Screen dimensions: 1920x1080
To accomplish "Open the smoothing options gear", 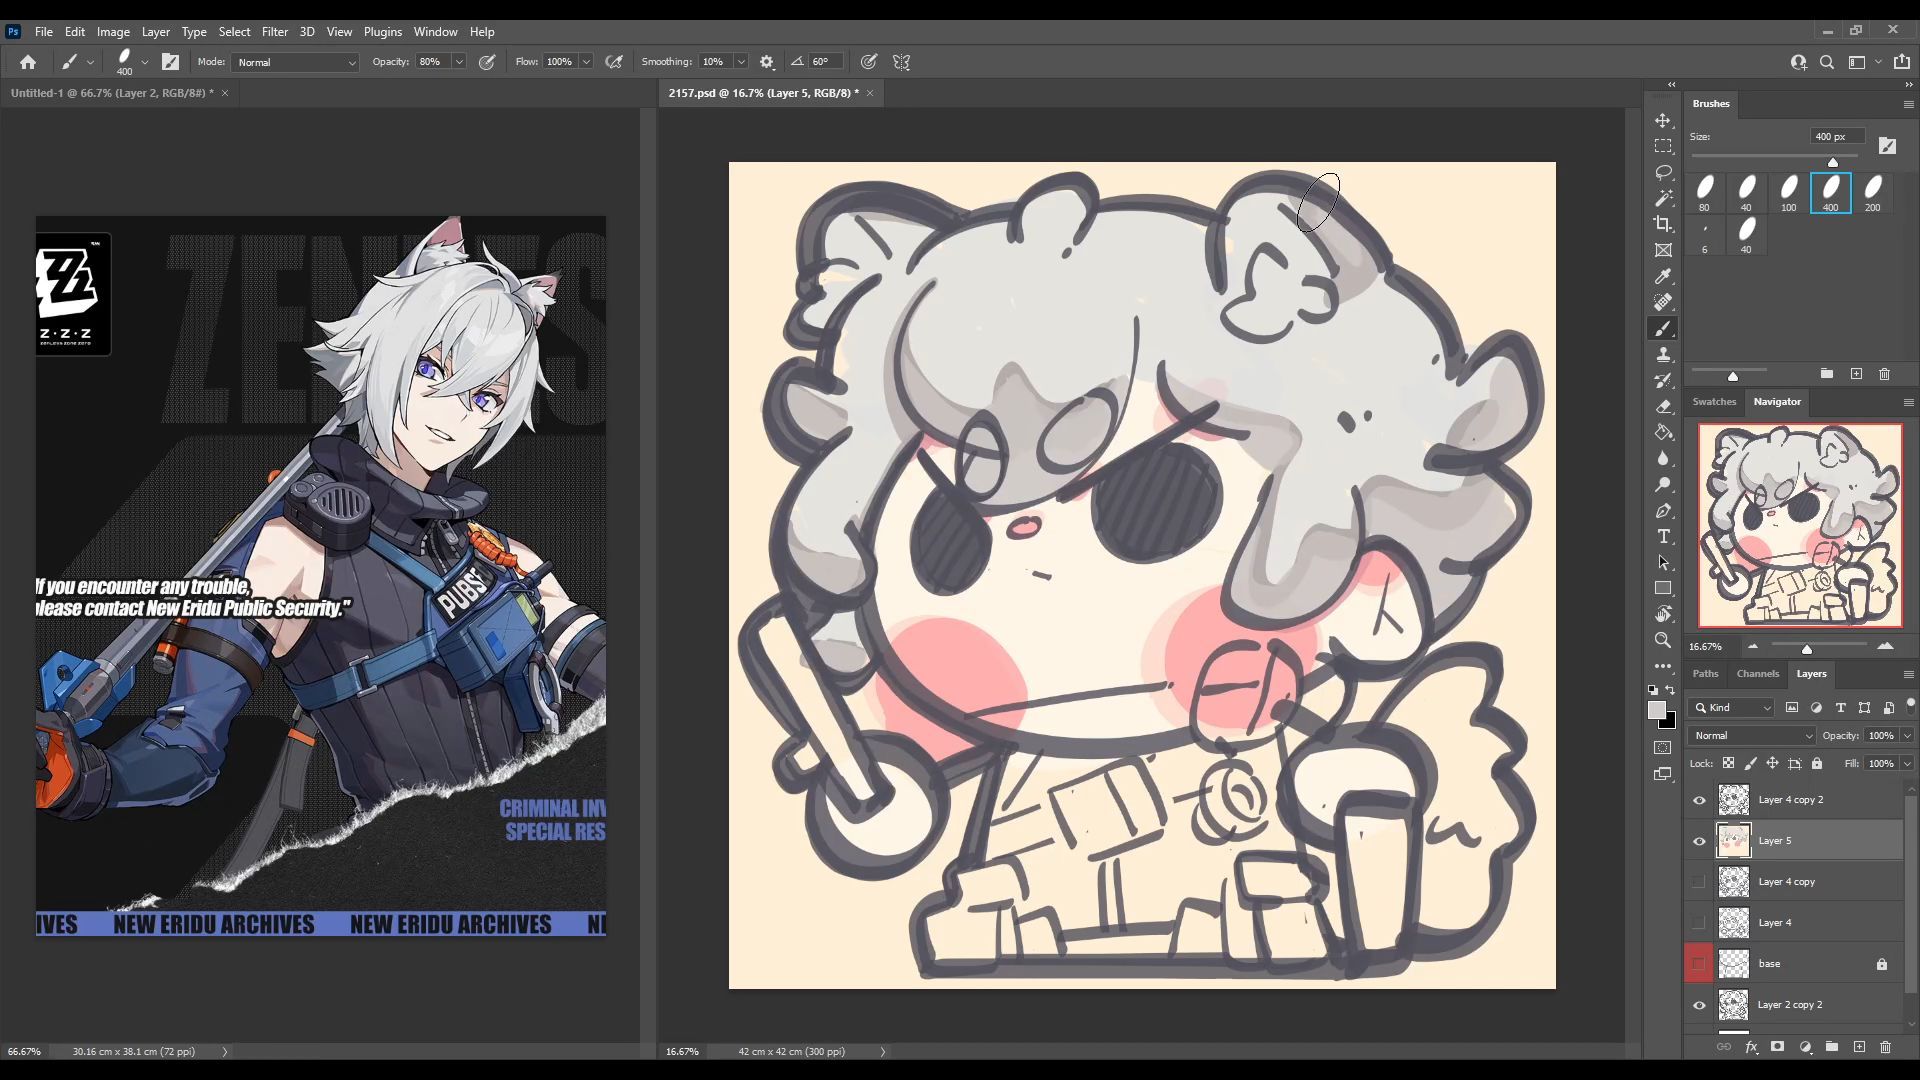I will click(x=767, y=62).
